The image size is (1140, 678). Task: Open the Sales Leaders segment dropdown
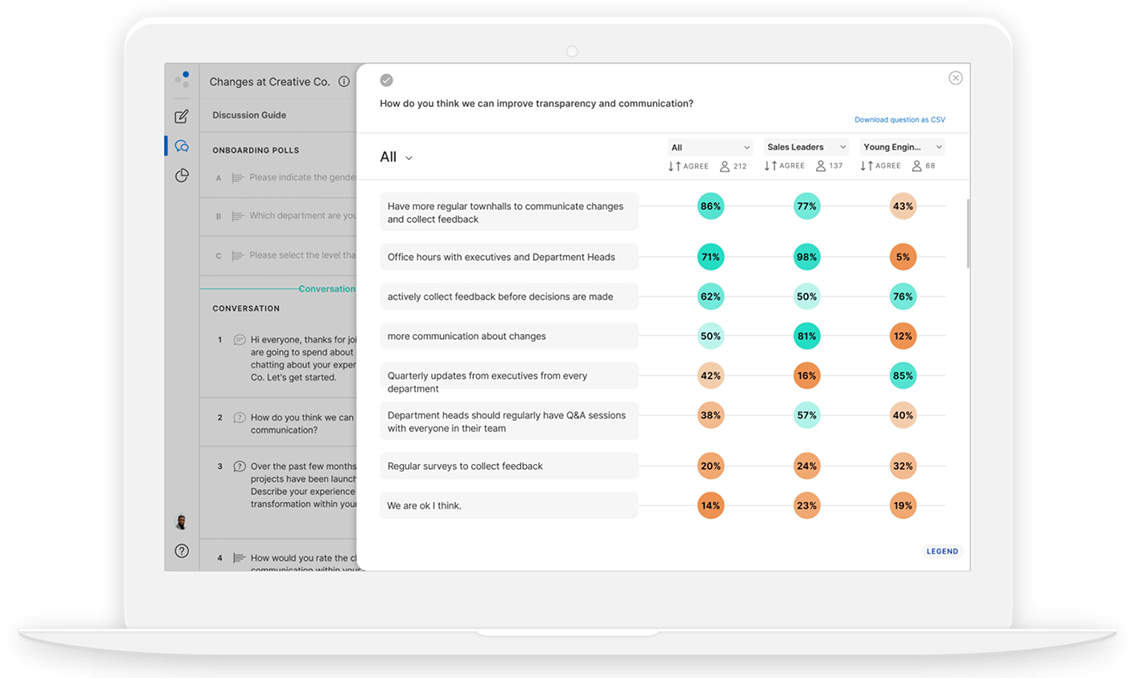pos(806,147)
